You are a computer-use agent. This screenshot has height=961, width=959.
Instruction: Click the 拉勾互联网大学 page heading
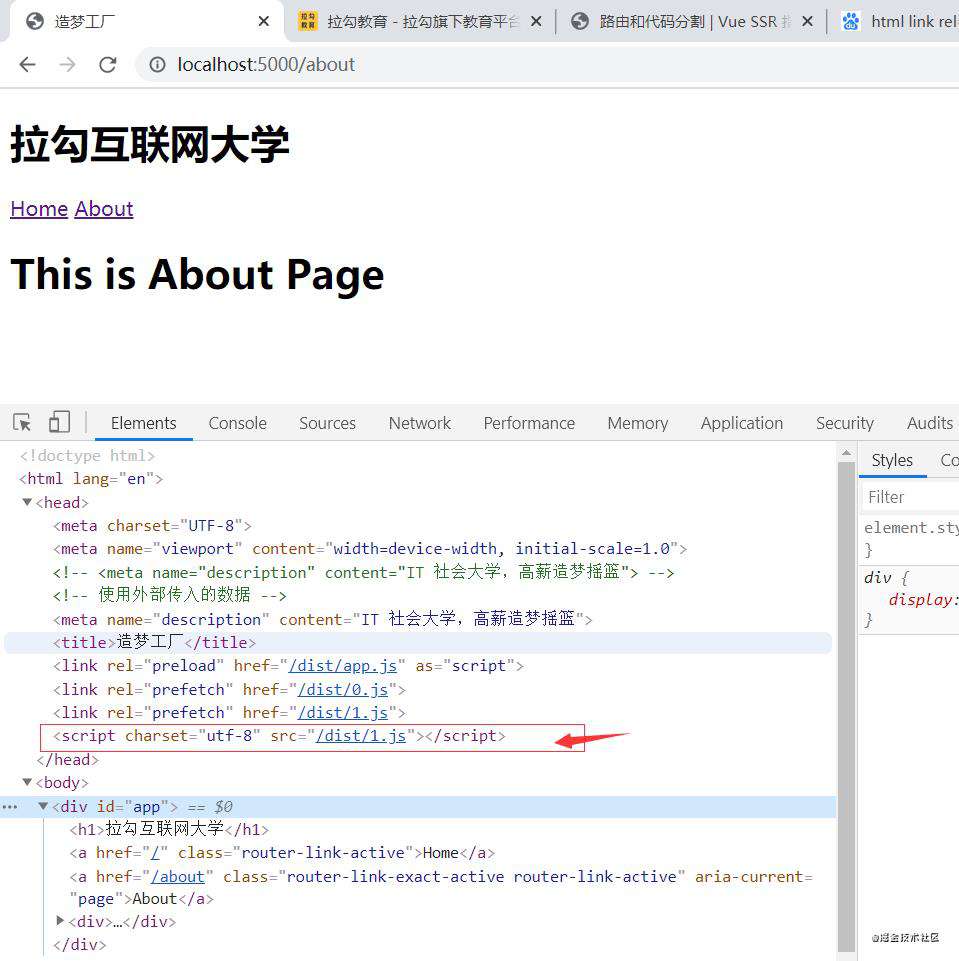coord(150,145)
